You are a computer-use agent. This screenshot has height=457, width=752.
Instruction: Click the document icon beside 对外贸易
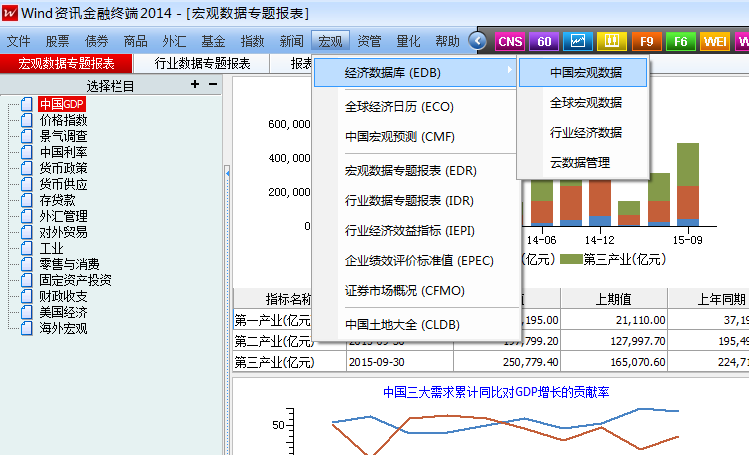coord(27,232)
